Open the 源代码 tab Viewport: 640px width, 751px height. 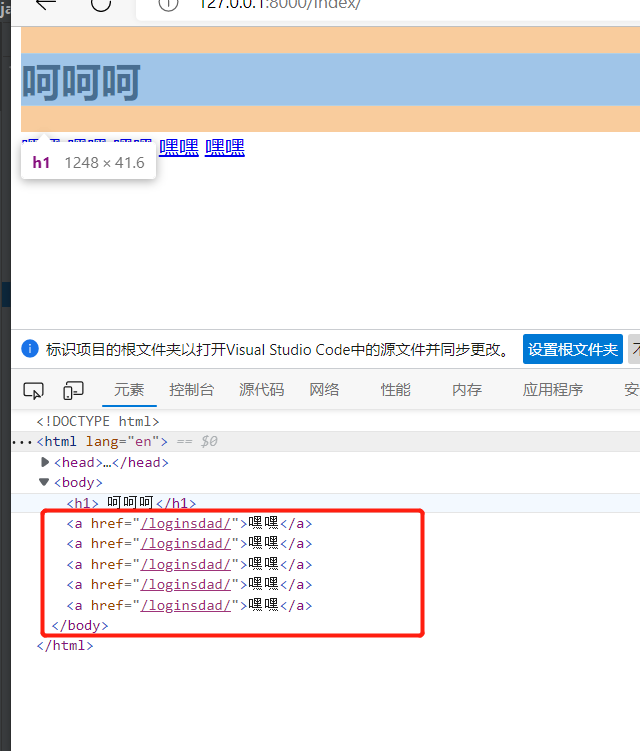click(262, 390)
